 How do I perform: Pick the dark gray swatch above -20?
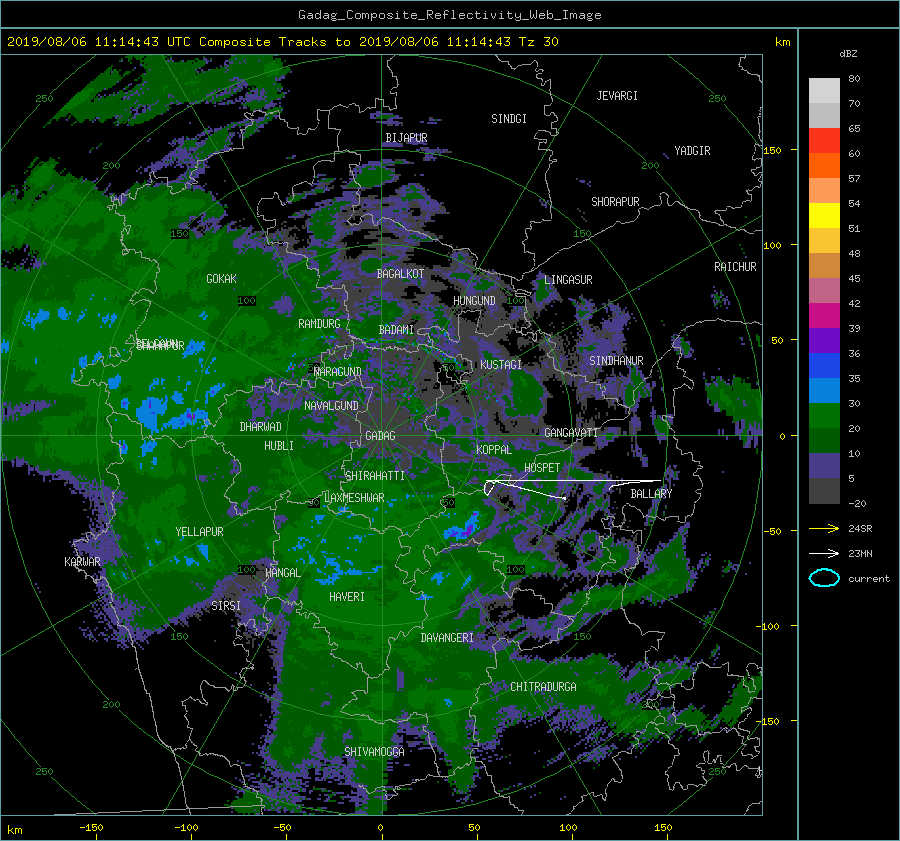pos(824,490)
